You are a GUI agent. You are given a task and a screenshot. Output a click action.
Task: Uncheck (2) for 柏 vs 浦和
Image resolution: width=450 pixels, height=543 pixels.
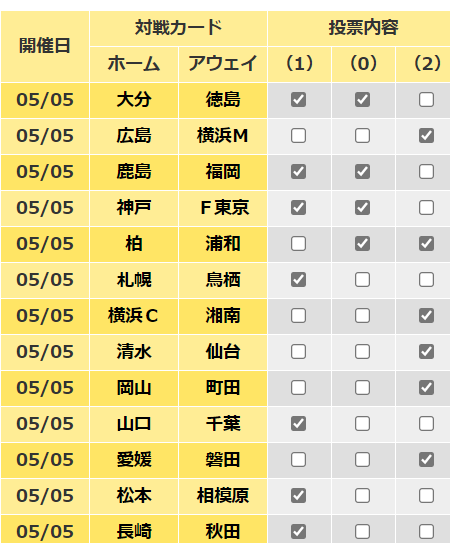coord(426,244)
